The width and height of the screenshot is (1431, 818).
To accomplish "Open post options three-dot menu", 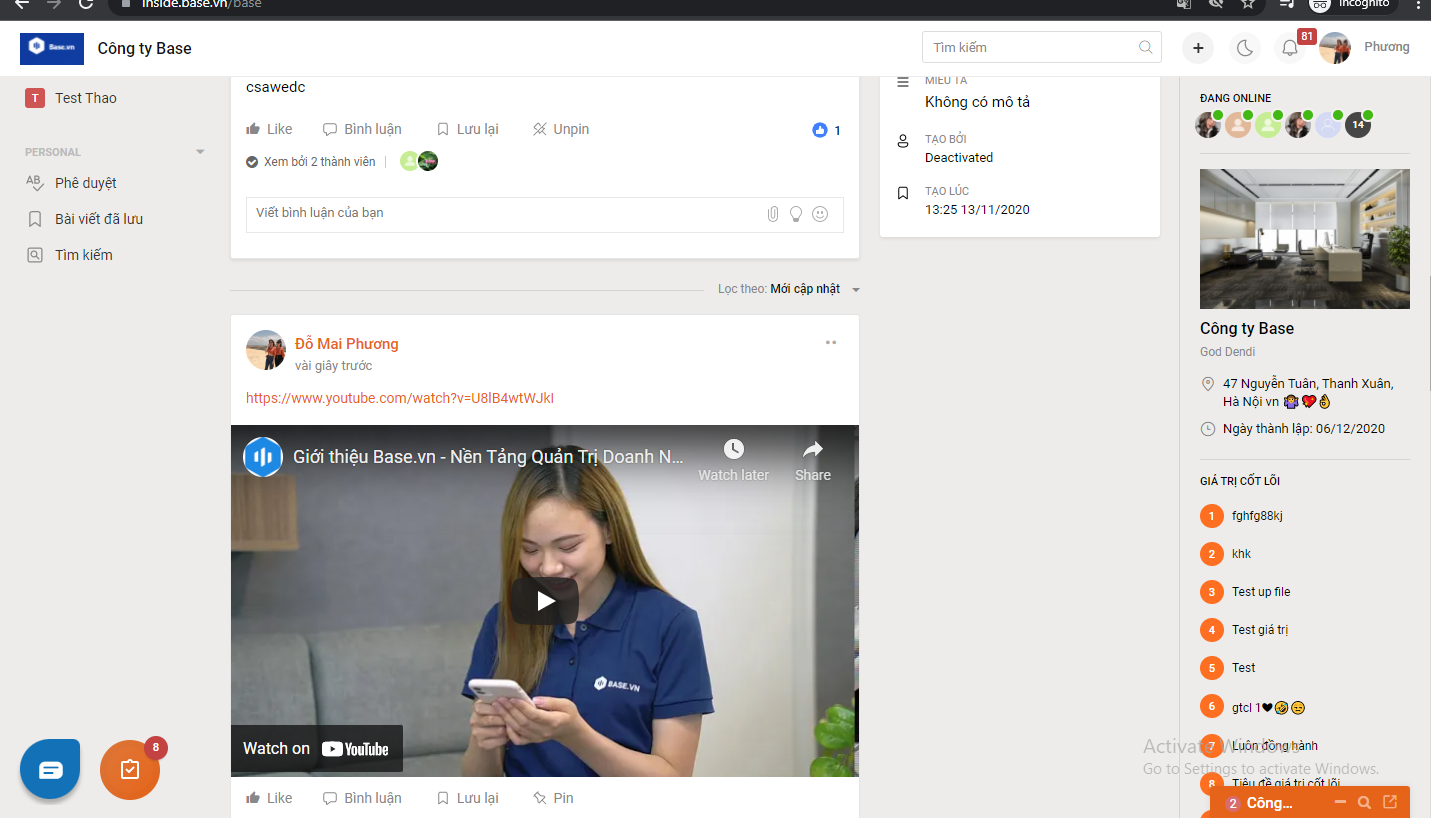I will coord(830,343).
